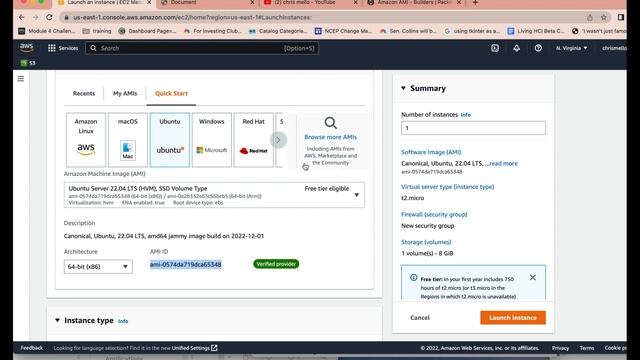Viewport: 640px width, 360px height.
Task: Open the Ubuntu Server 22.04 AMI dropdown
Action: (x=214, y=195)
